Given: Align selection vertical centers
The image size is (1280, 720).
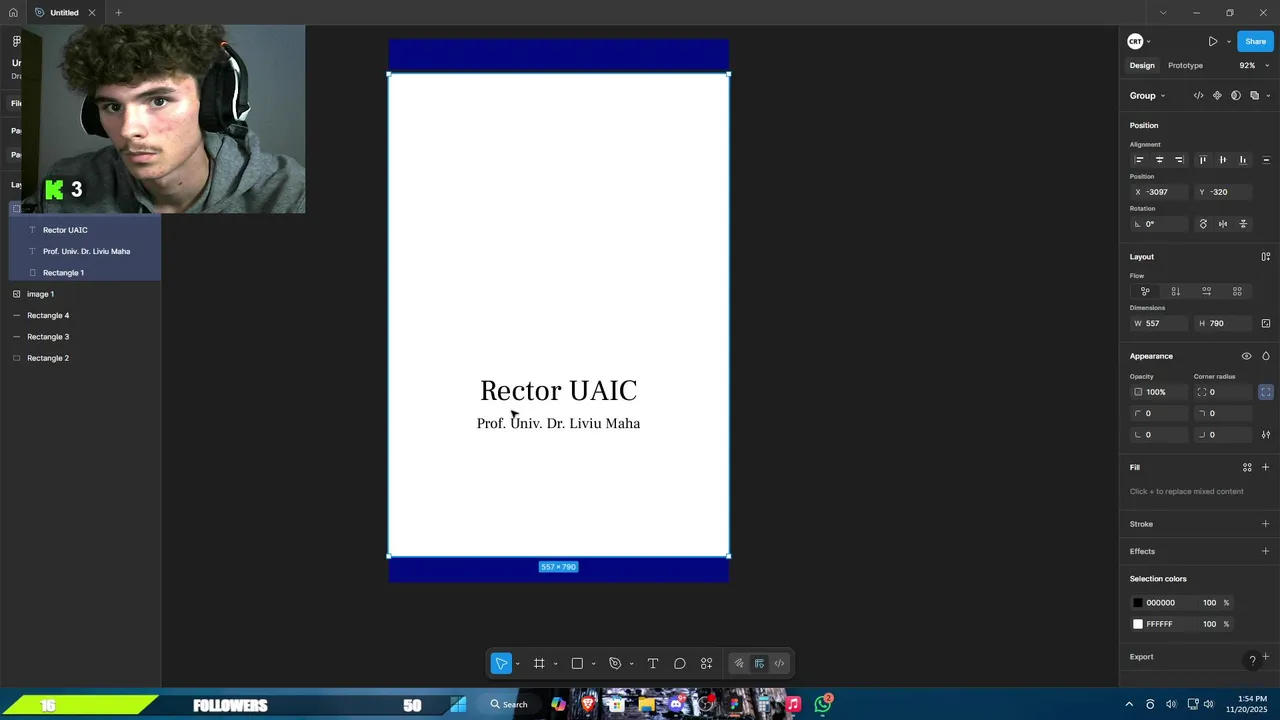Looking at the screenshot, I should click(1223, 160).
